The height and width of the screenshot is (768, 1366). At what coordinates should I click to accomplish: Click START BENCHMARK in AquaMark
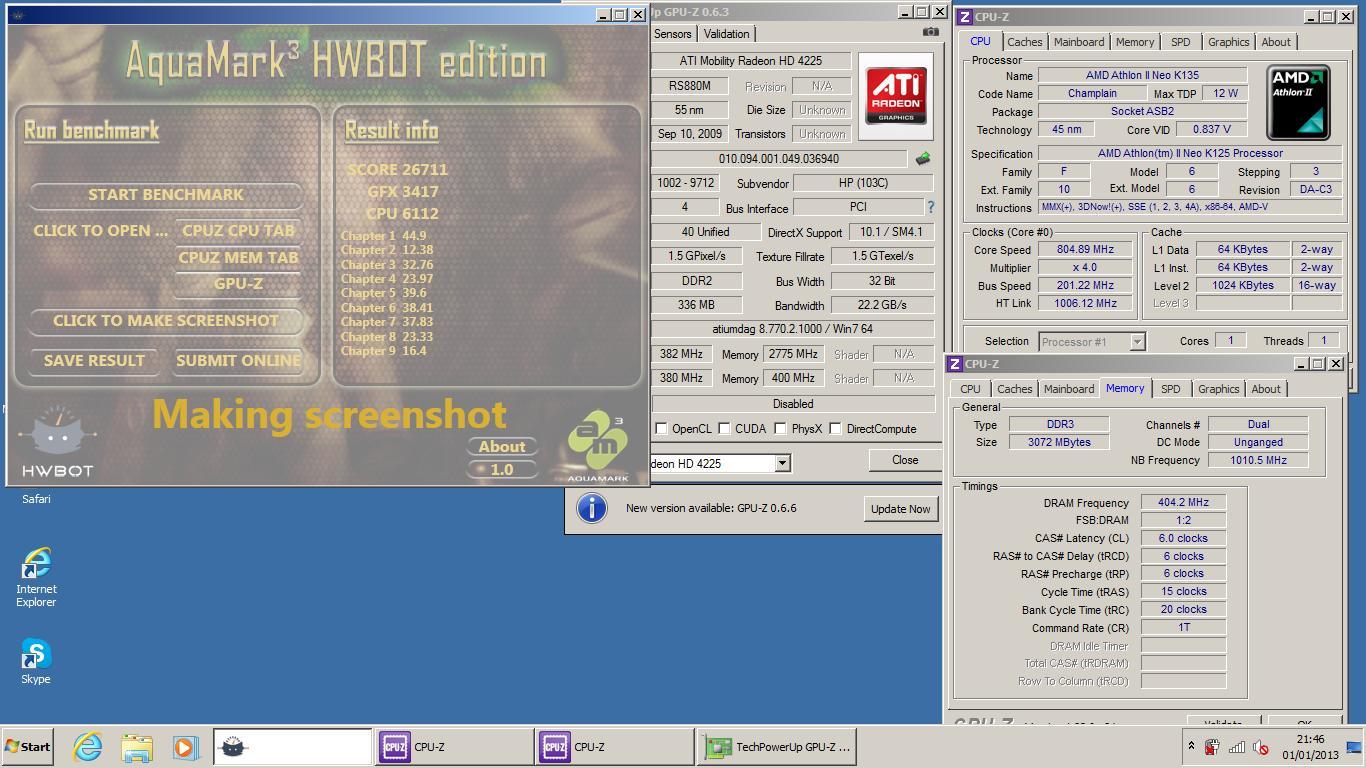tap(166, 195)
